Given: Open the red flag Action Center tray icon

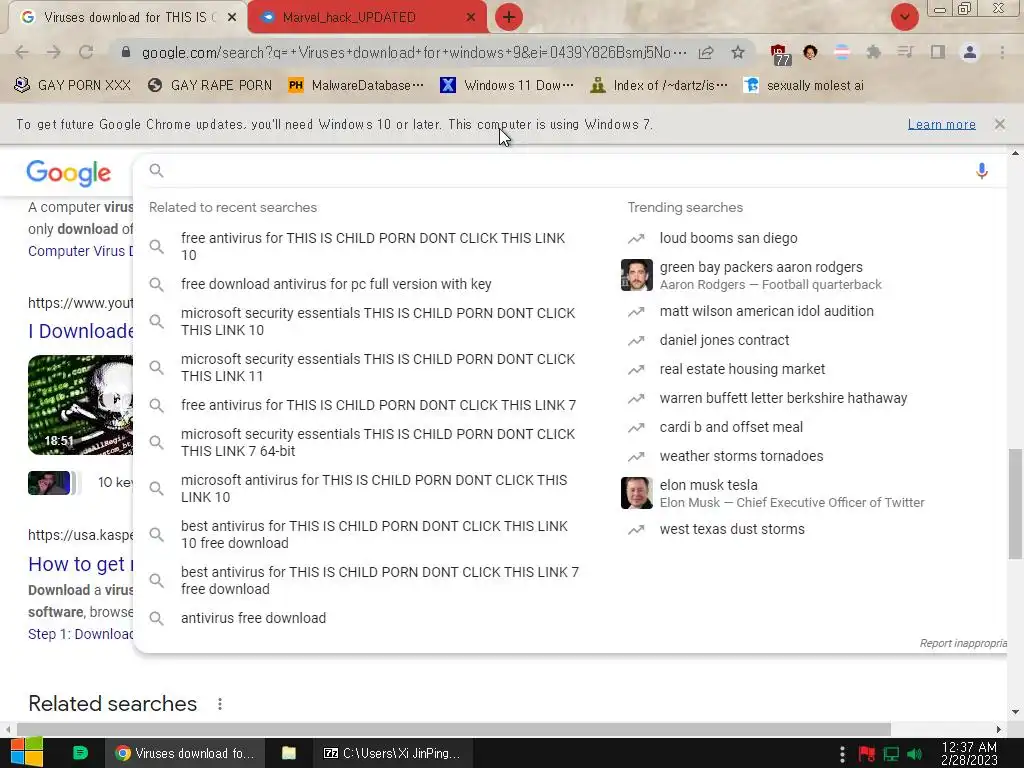Looking at the screenshot, I should coord(867,754).
